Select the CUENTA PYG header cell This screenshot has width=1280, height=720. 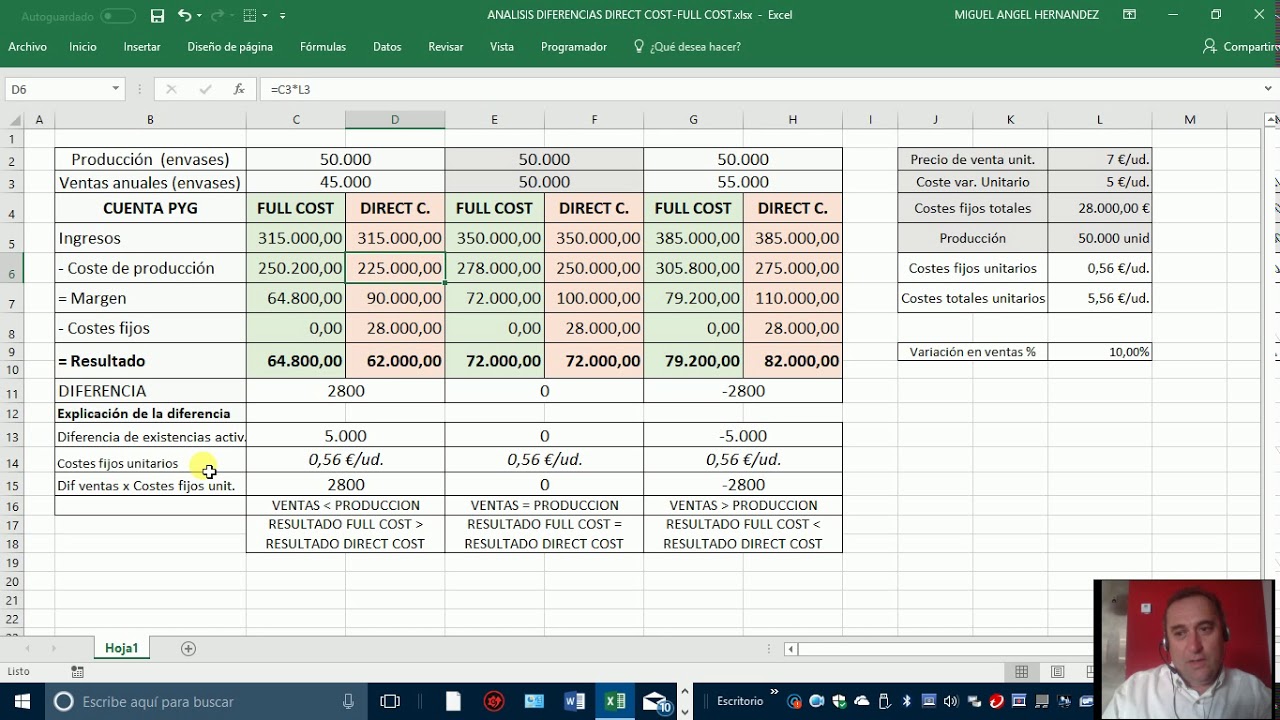click(150, 208)
